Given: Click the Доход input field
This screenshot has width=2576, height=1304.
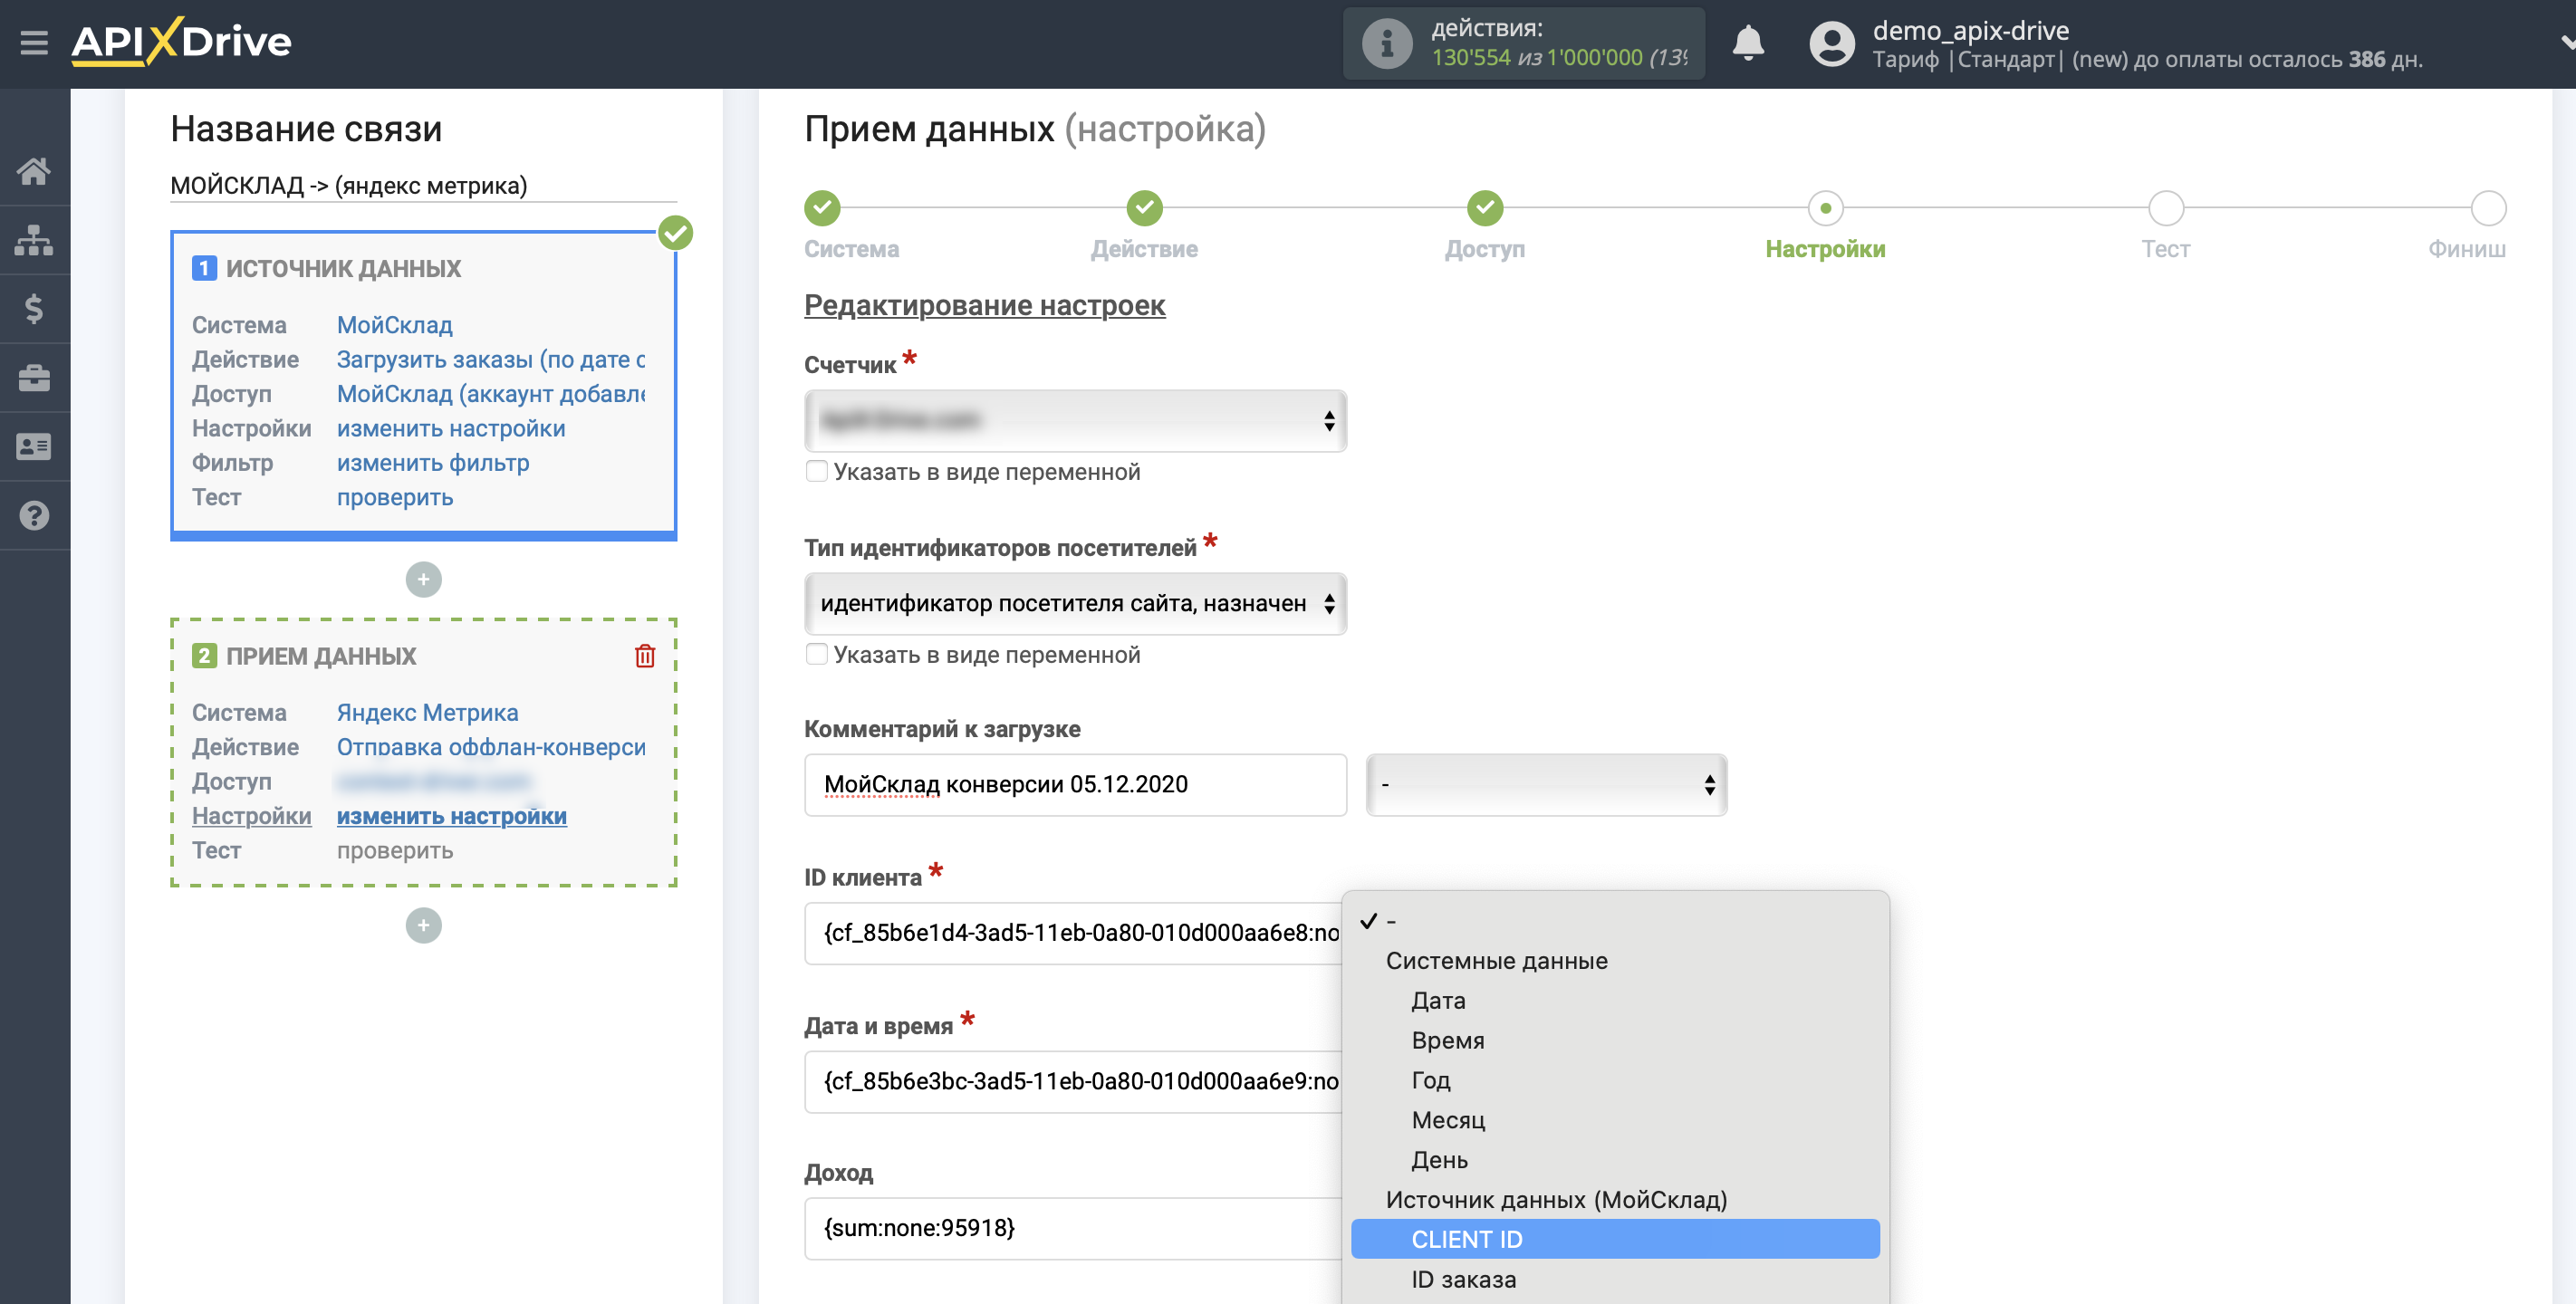Looking at the screenshot, I should click(x=1073, y=1228).
